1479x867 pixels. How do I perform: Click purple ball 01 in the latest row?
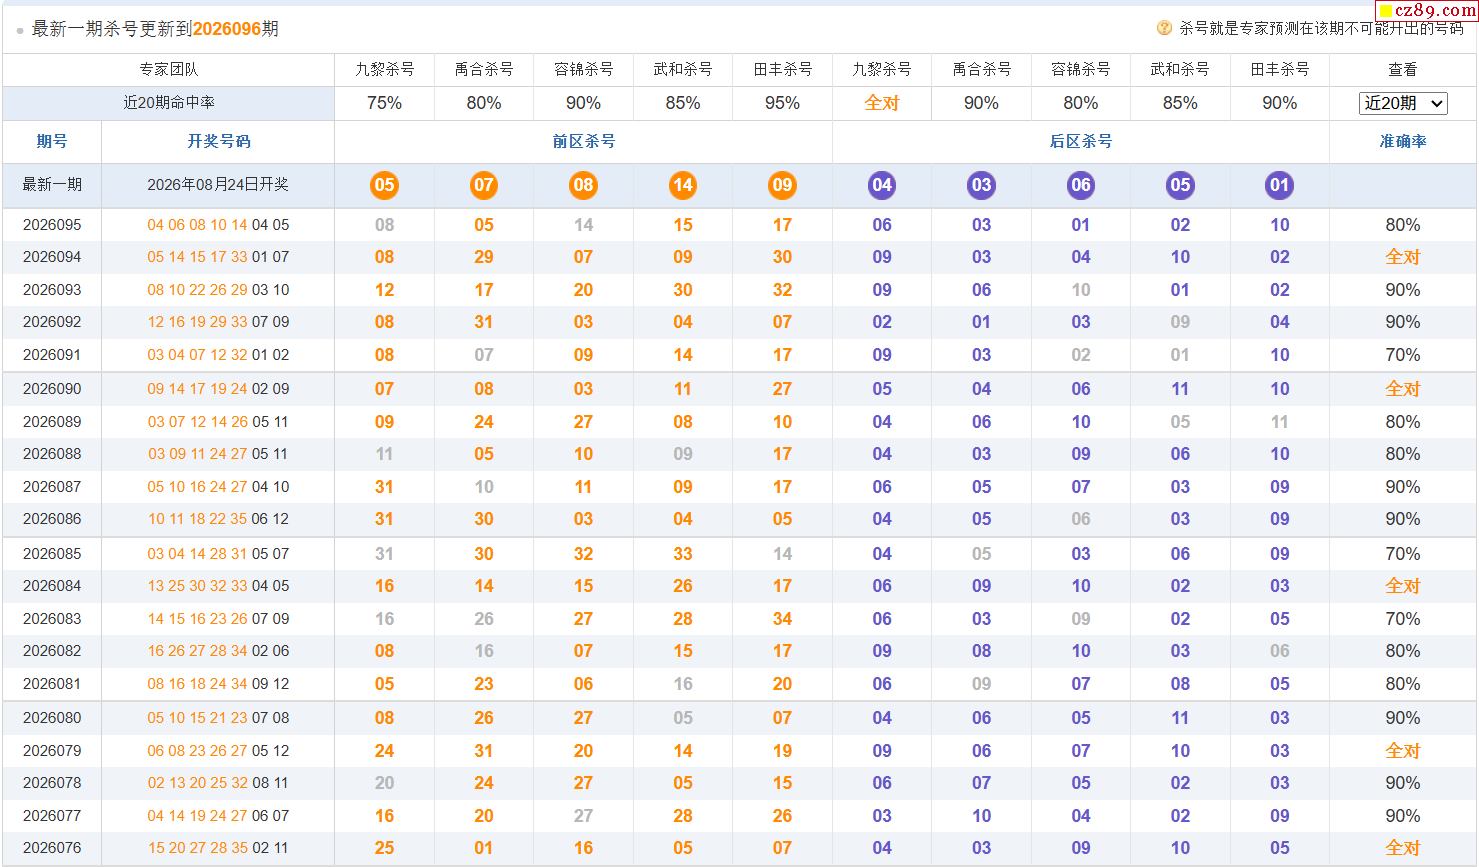(1280, 185)
